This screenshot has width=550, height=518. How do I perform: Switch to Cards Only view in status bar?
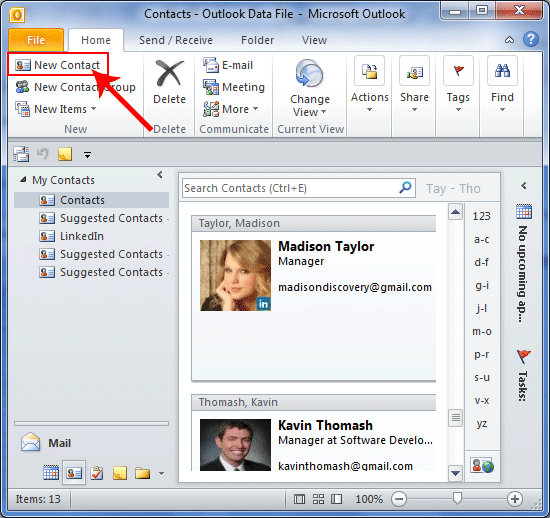318,499
